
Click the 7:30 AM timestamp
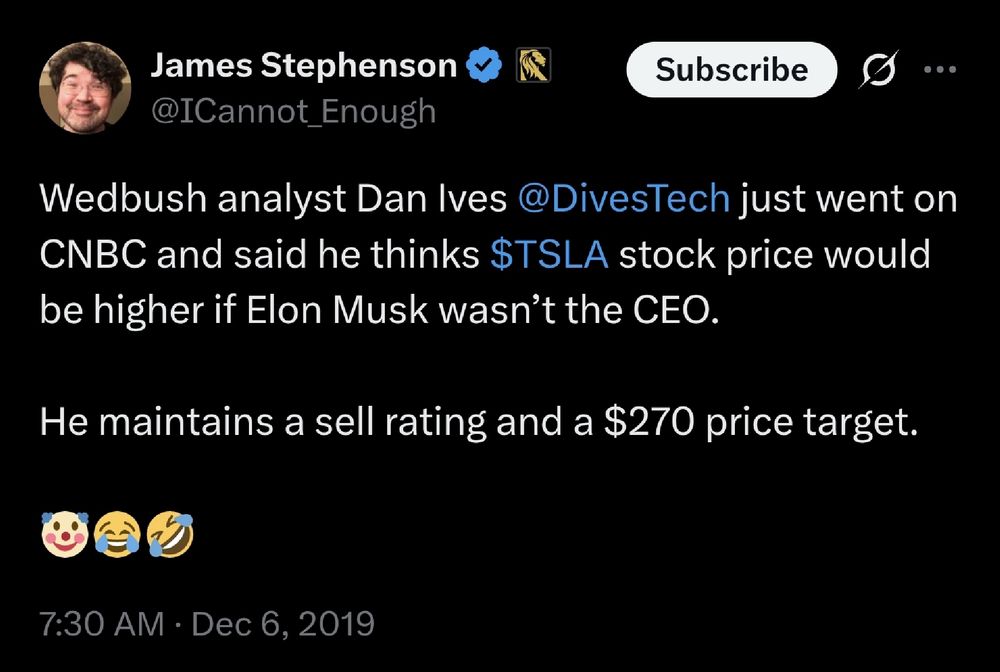(100, 624)
